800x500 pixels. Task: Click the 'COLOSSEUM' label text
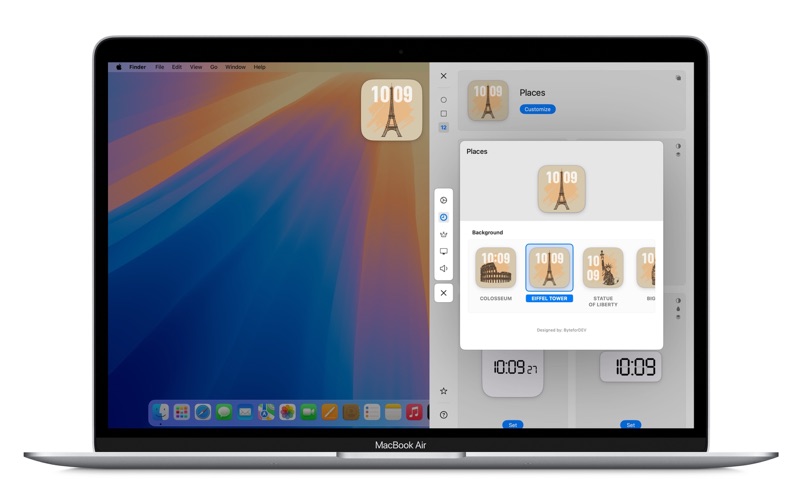[495, 298]
